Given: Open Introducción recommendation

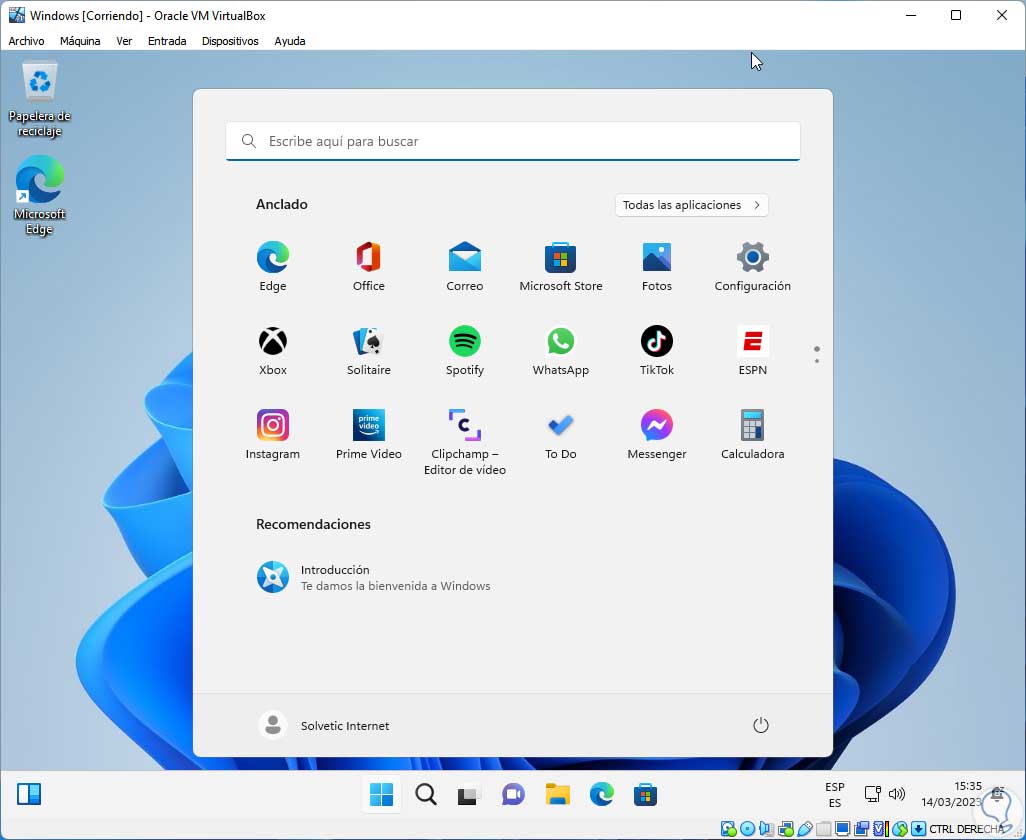Looking at the screenshot, I should click(374, 578).
